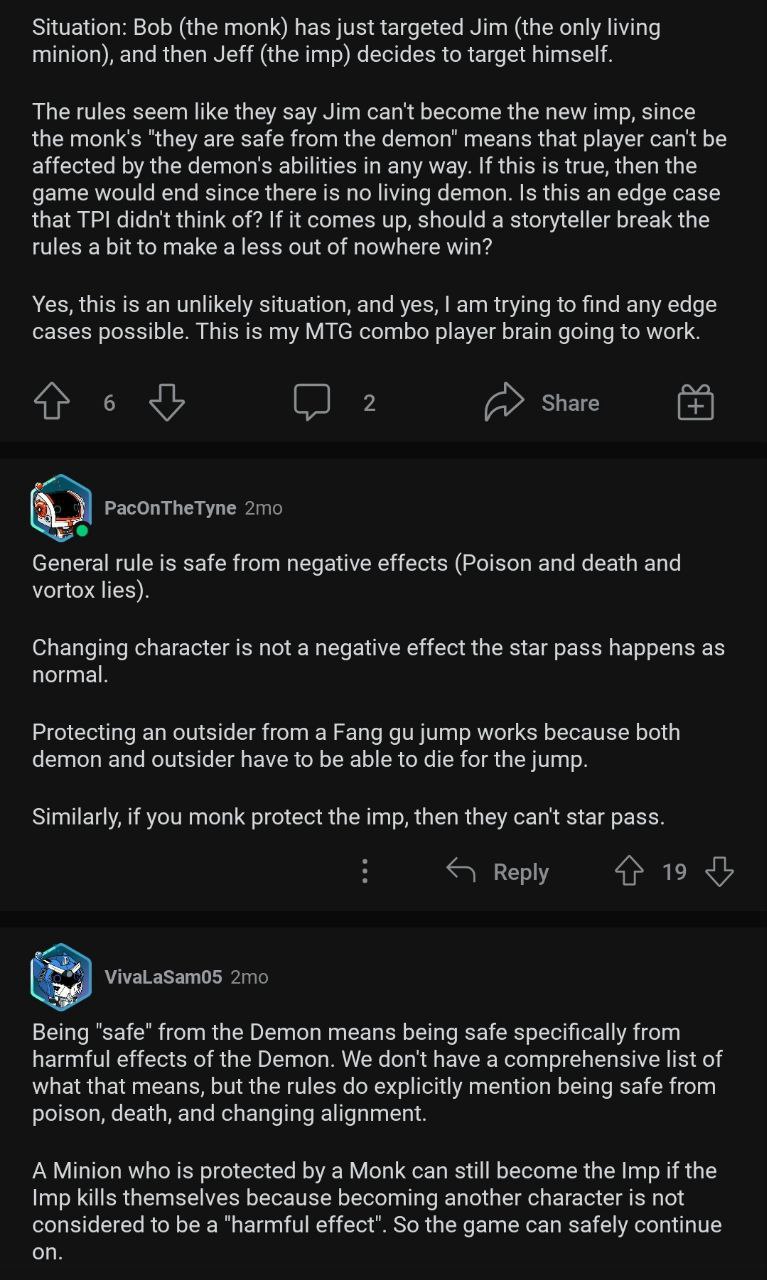Upvote PacOnTheTyne's comment
The image size is (767, 1280).
[629, 872]
